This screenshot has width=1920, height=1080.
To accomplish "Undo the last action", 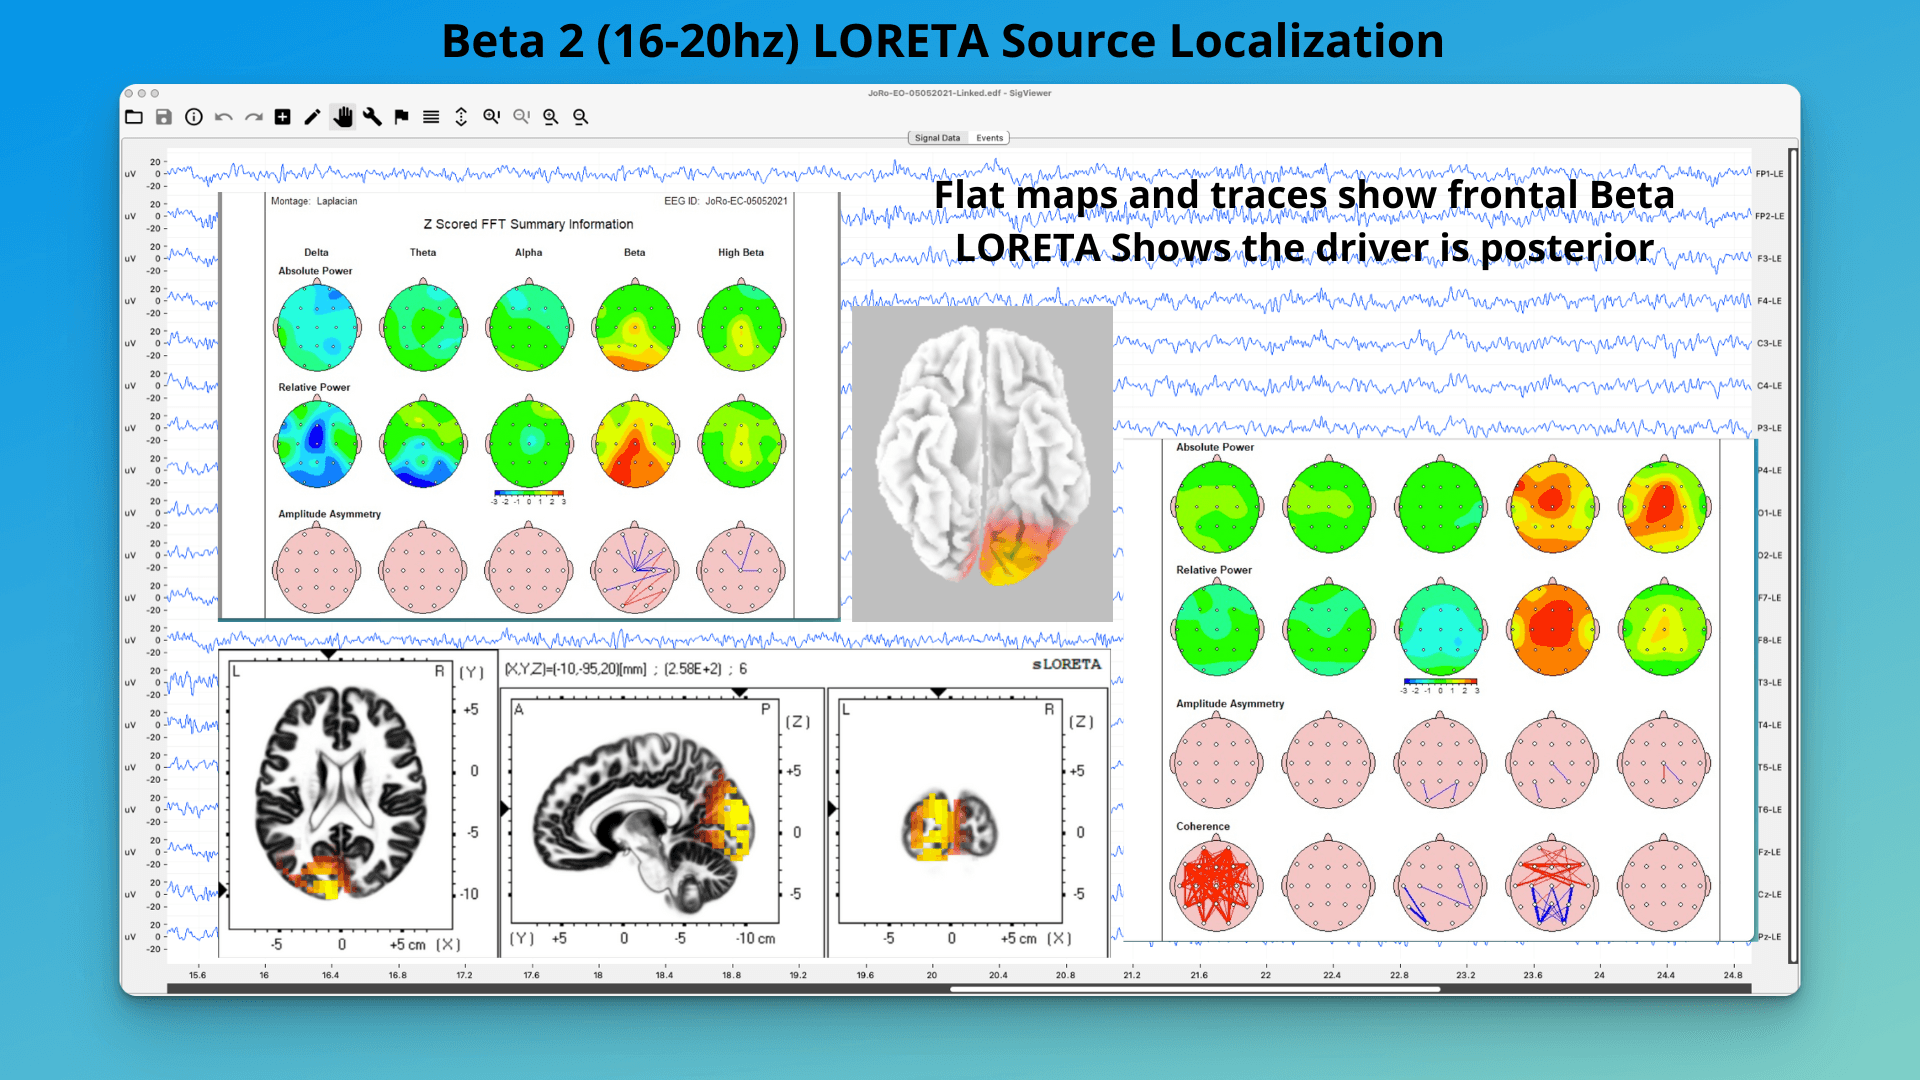I will point(225,117).
